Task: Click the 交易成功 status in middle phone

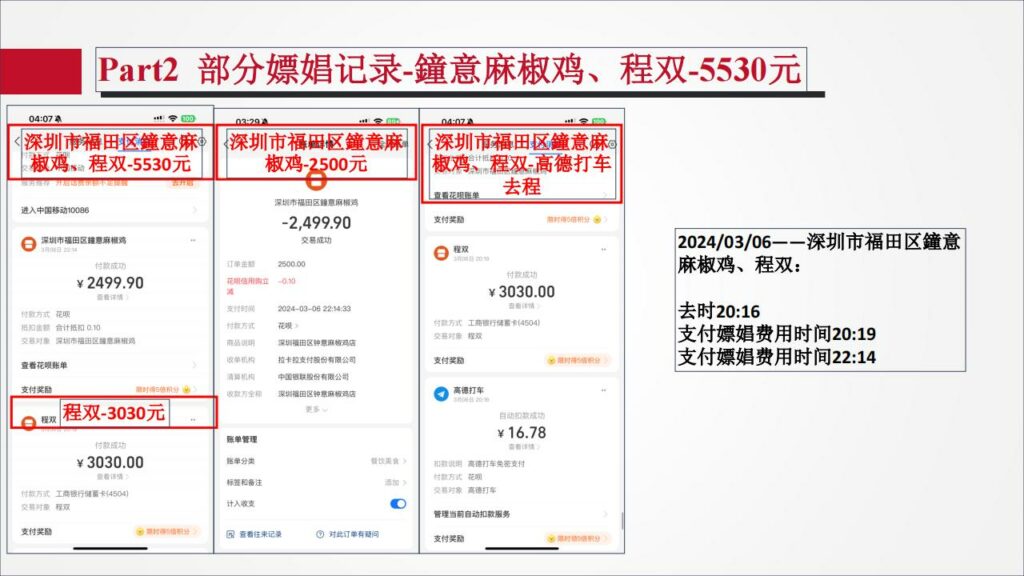Action: 316,240
